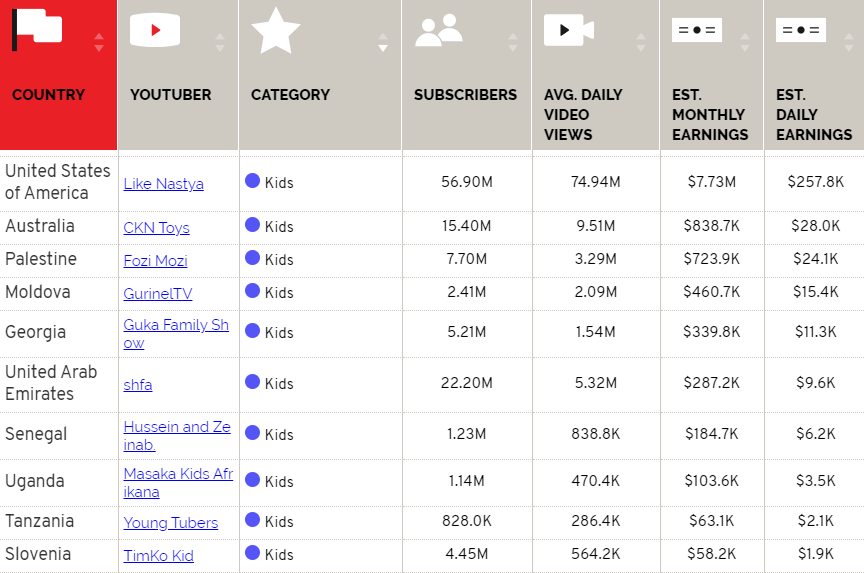Open the Like Nastya channel link
Image resolution: width=864 pixels, height=573 pixels.
(x=164, y=183)
